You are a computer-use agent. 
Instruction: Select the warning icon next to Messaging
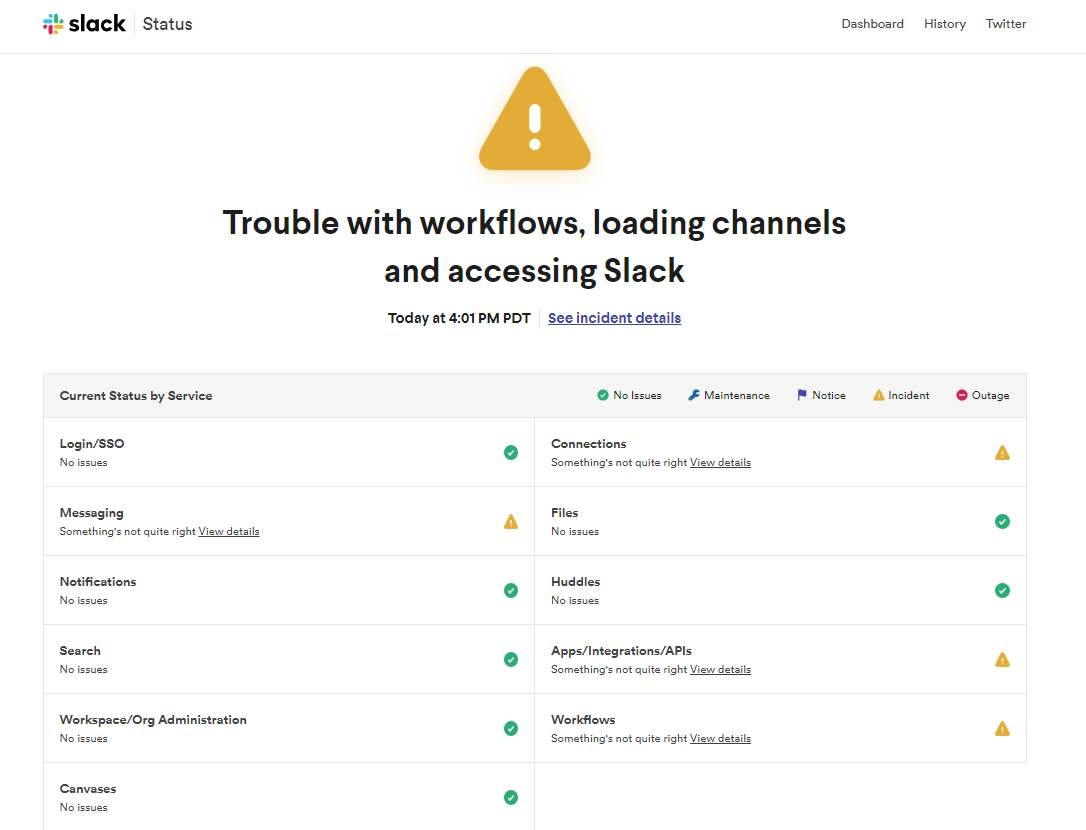coord(511,521)
